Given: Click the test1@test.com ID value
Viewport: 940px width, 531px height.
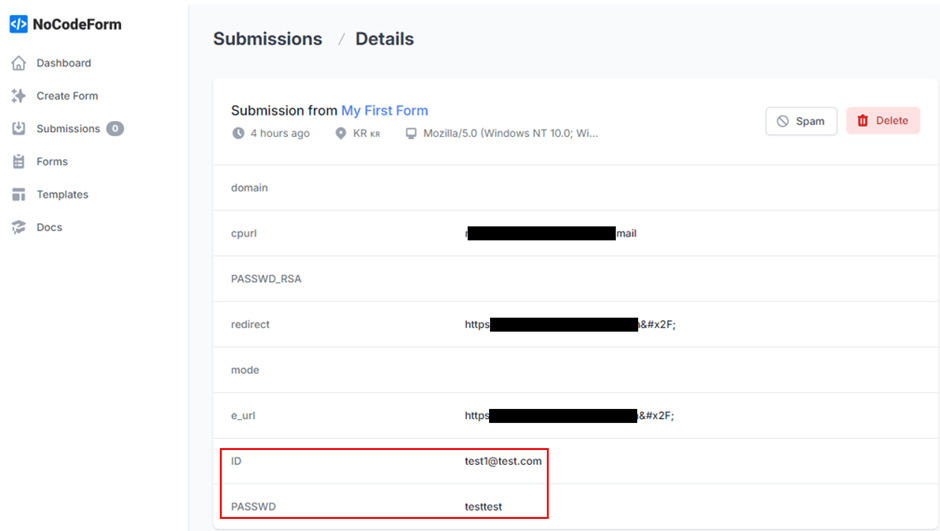Looking at the screenshot, I should click(503, 461).
